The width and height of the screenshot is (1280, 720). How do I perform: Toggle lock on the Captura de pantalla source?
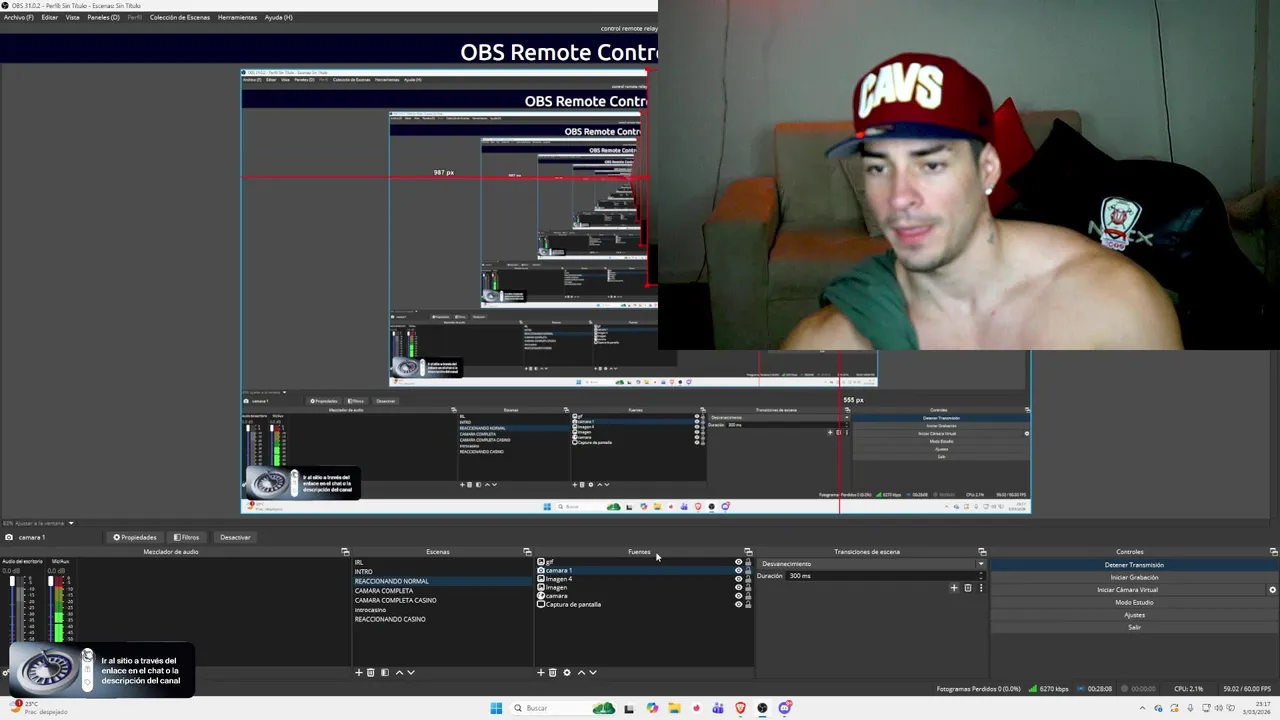click(x=748, y=604)
